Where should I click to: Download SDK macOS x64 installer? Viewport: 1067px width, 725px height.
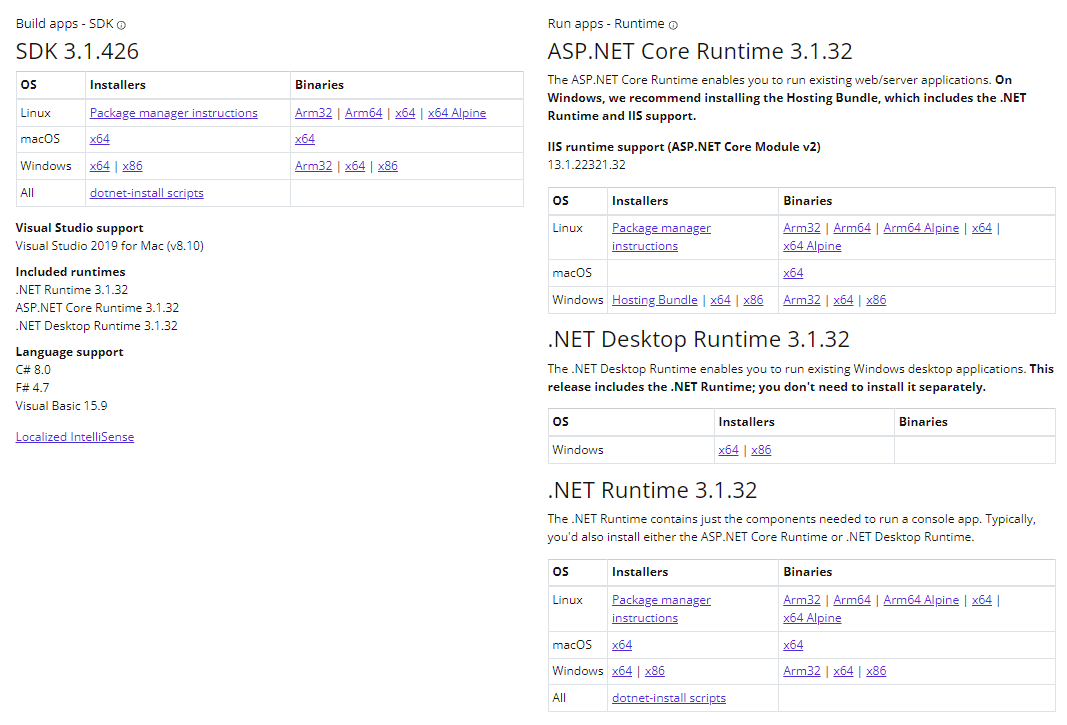[99, 139]
